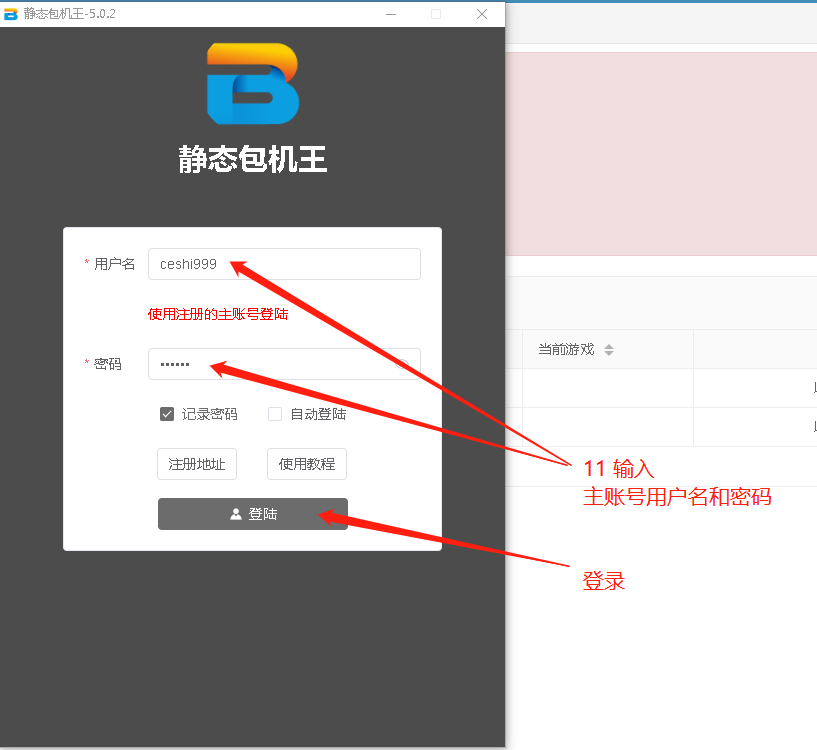Open the 使用教程 tutorial button
This screenshot has width=817, height=750.
click(x=307, y=464)
